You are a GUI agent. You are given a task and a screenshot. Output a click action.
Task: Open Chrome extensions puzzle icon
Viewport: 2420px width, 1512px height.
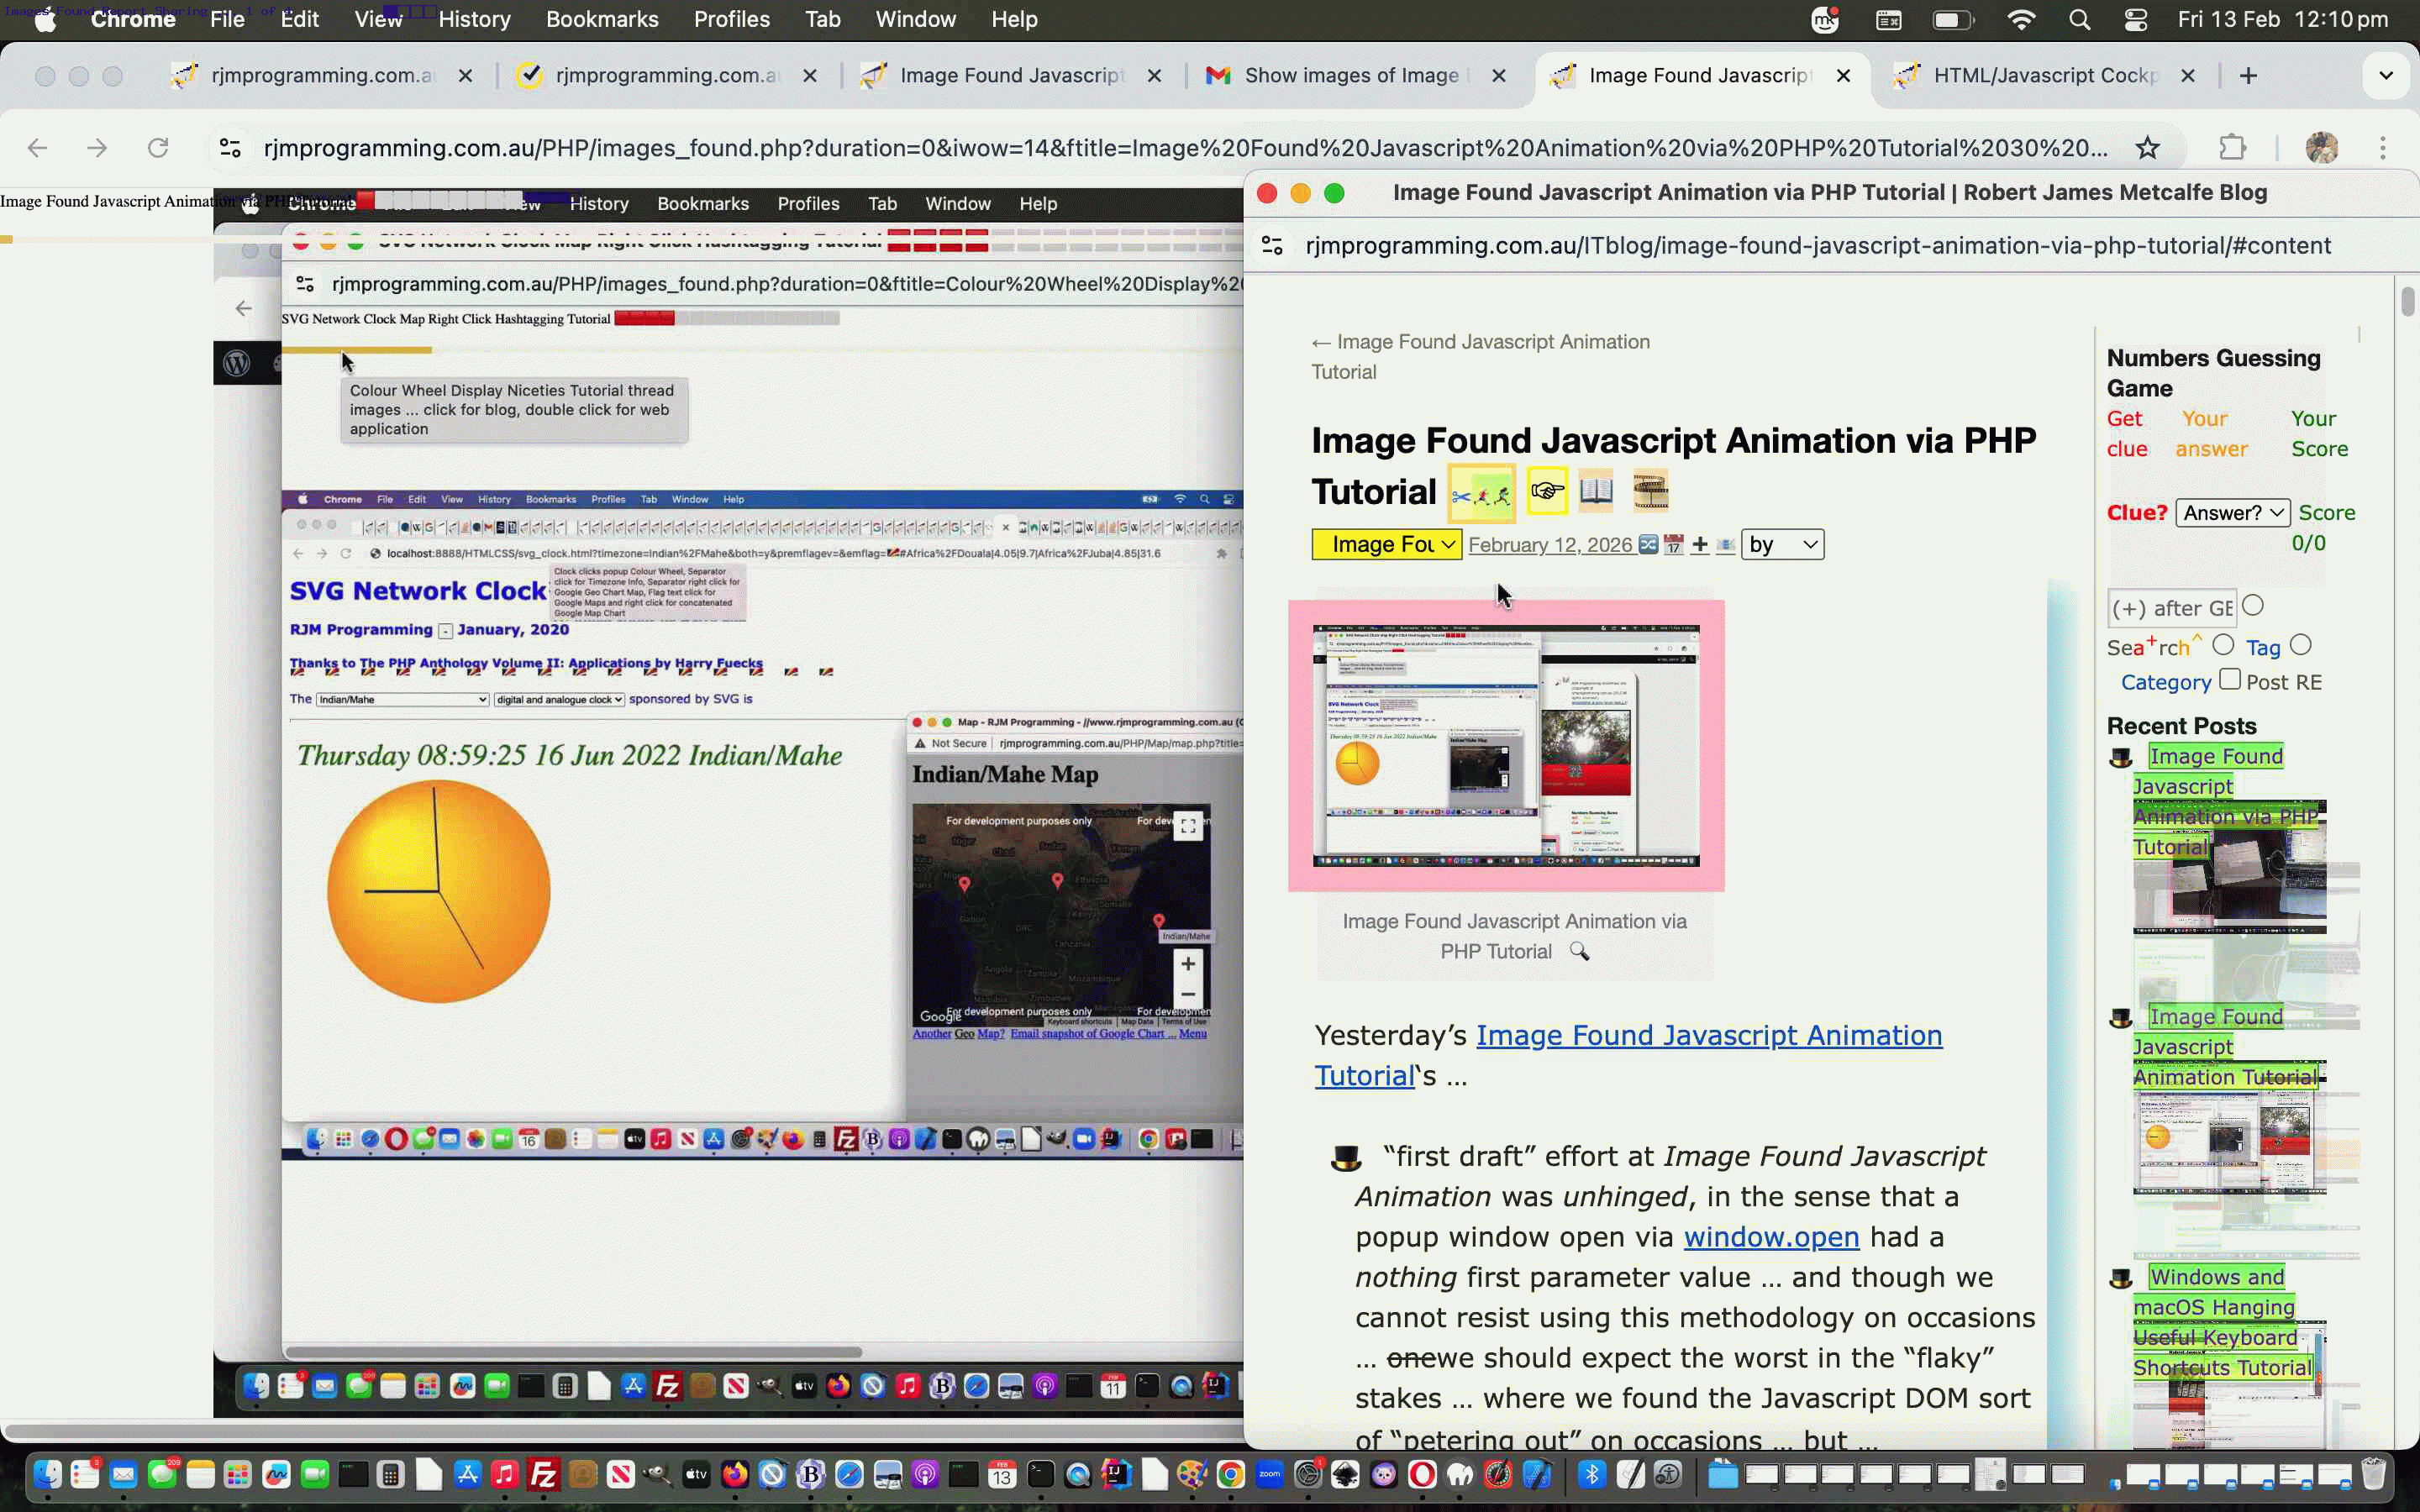click(2232, 148)
